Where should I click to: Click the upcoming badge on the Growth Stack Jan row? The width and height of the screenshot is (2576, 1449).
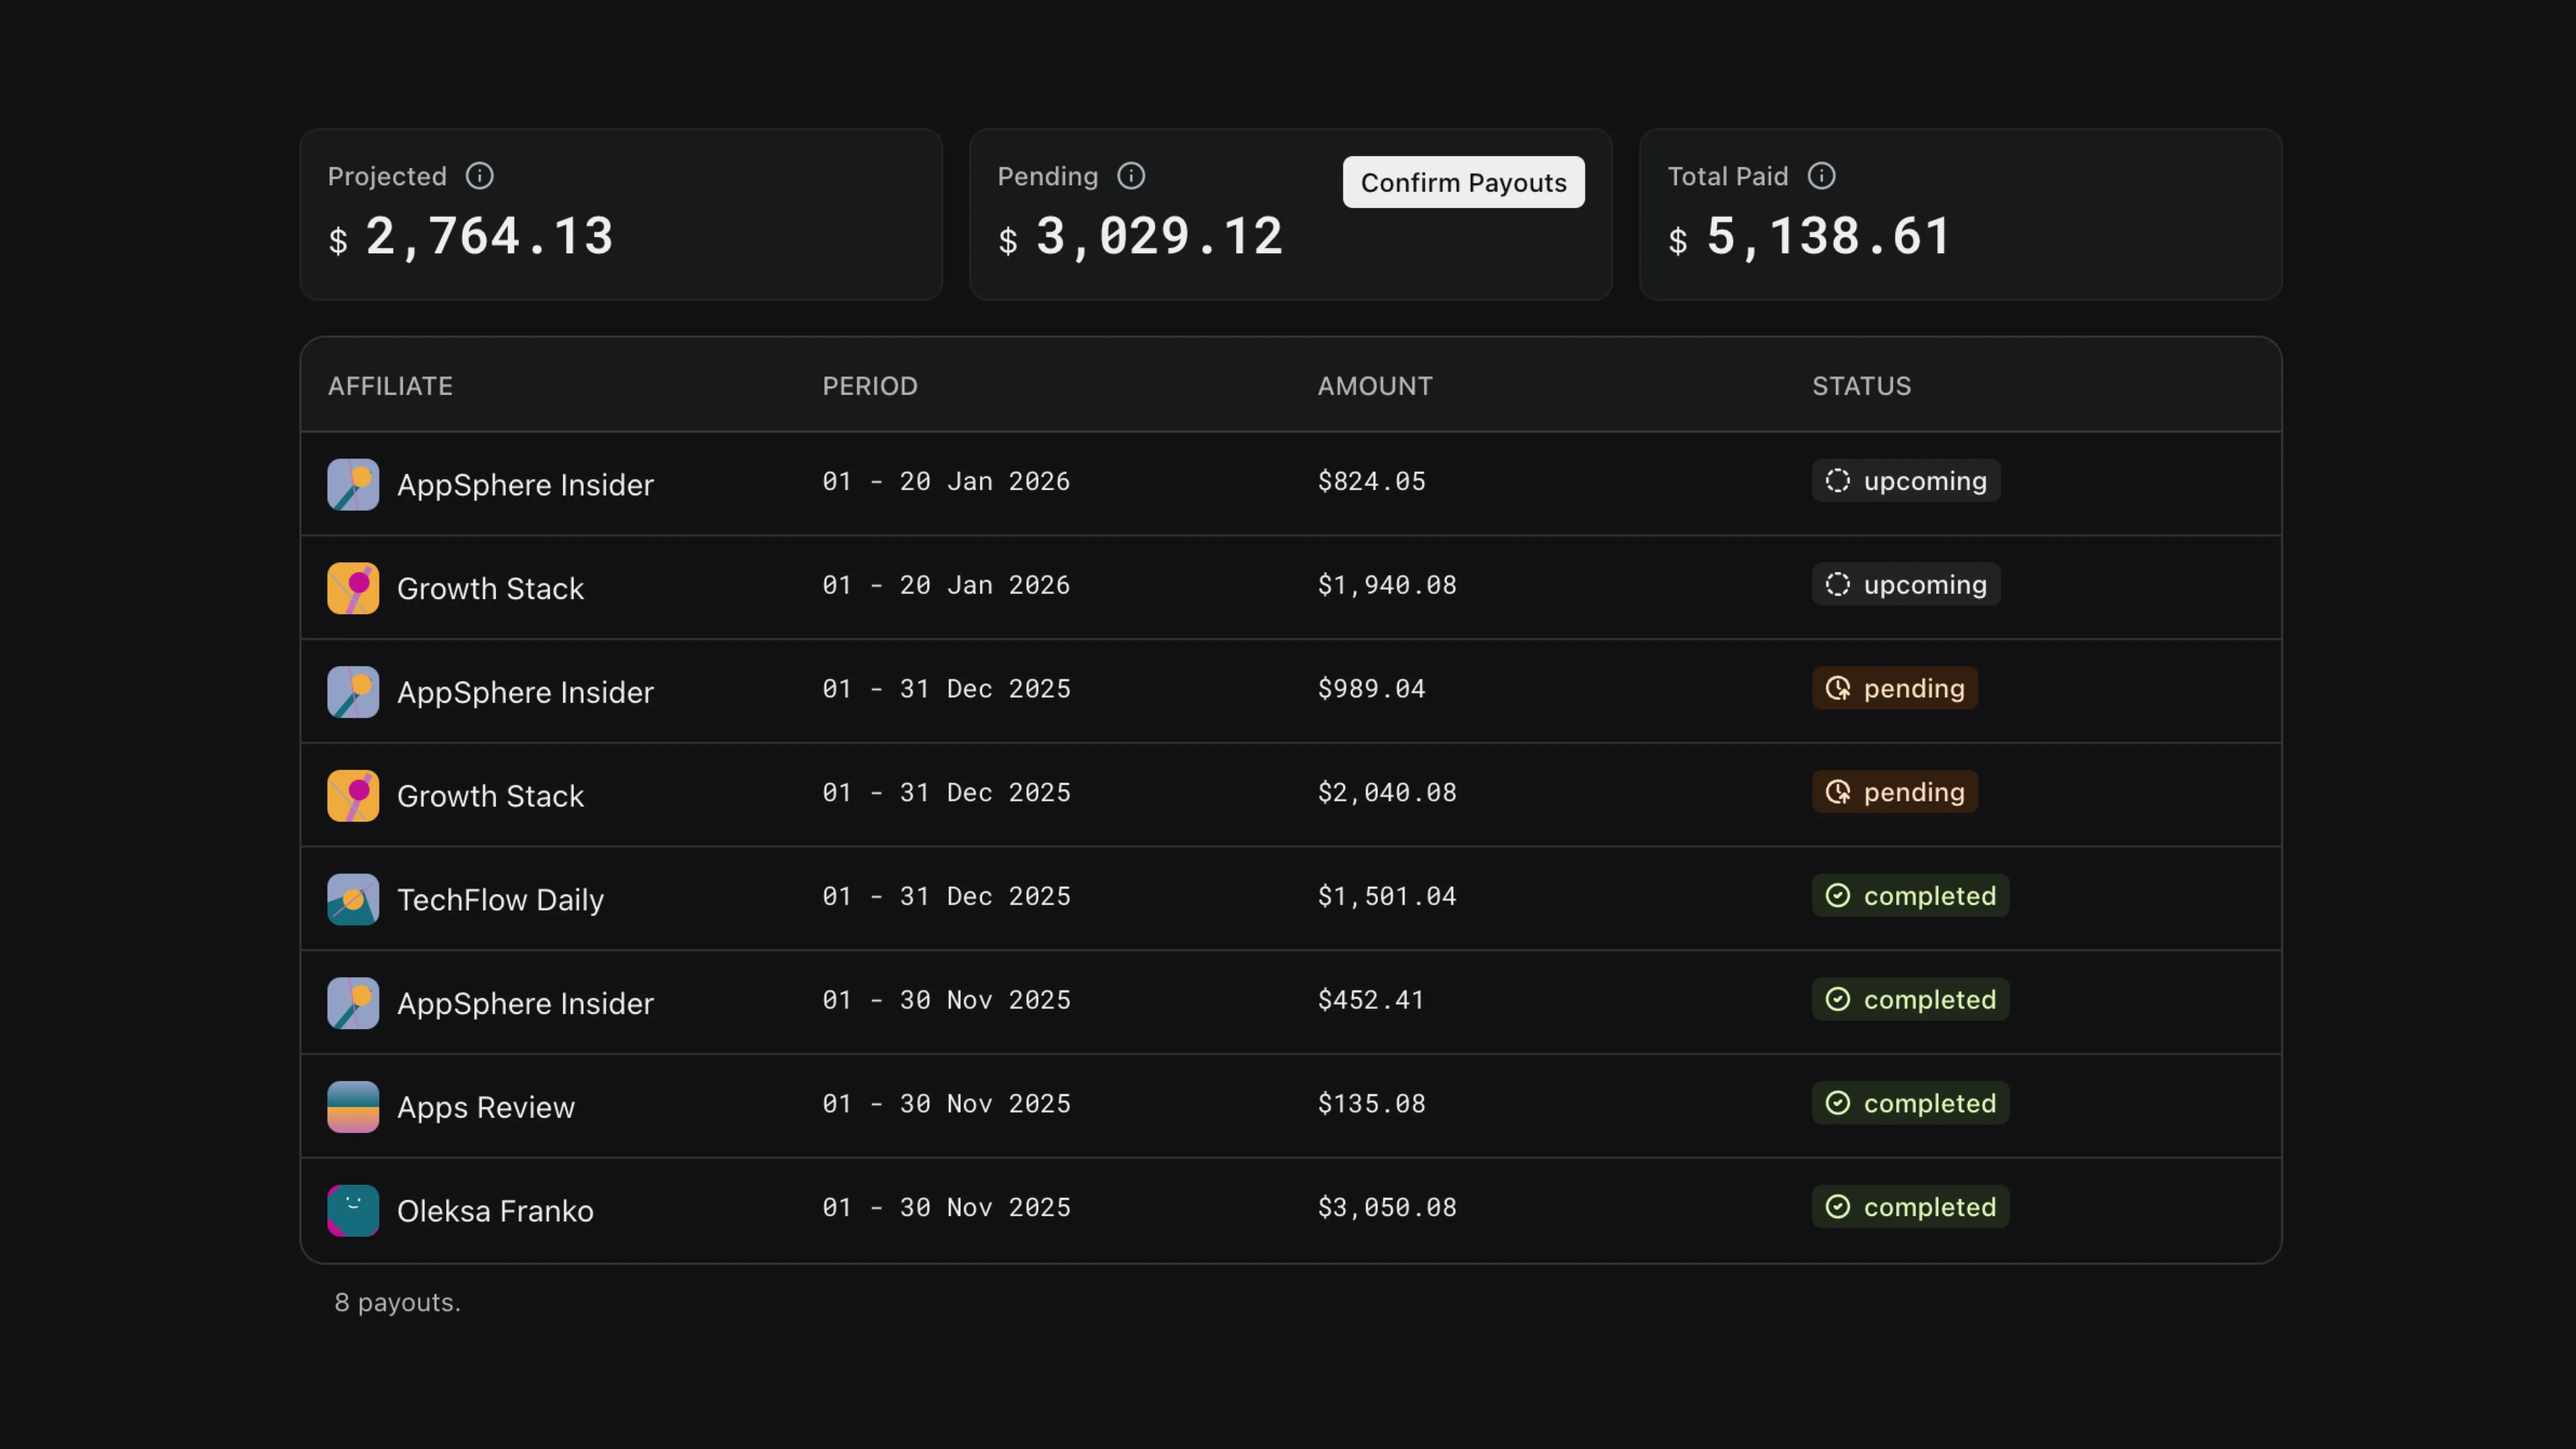coord(1905,584)
